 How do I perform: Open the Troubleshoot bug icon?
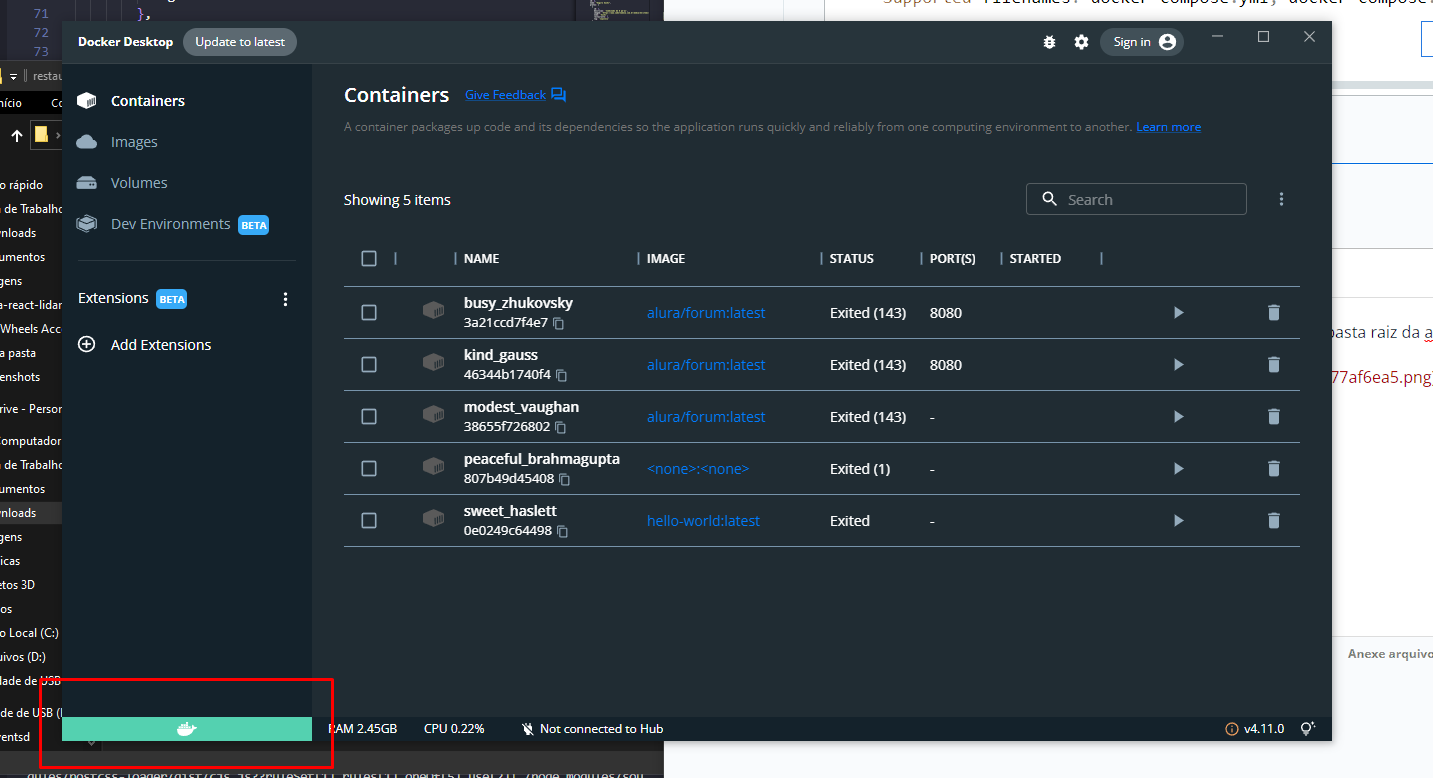pos(1049,42)
